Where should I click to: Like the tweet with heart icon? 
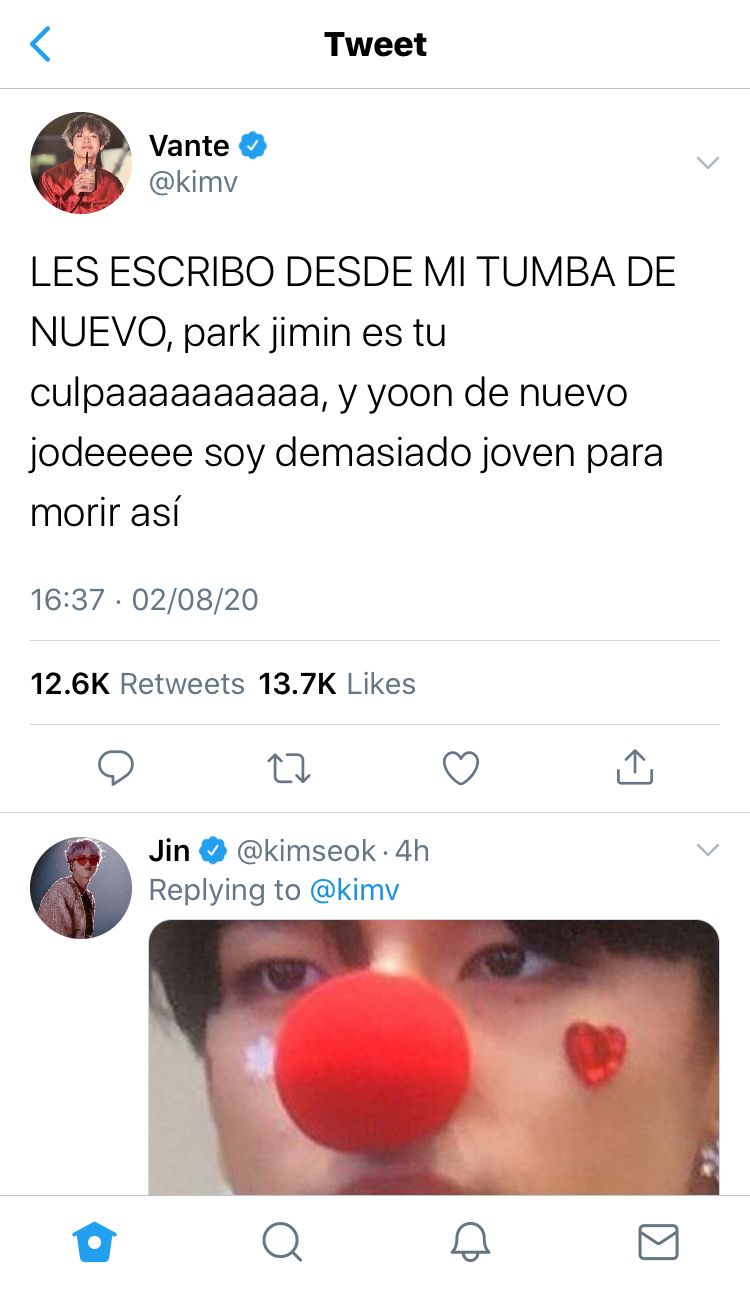click(461, 768)
